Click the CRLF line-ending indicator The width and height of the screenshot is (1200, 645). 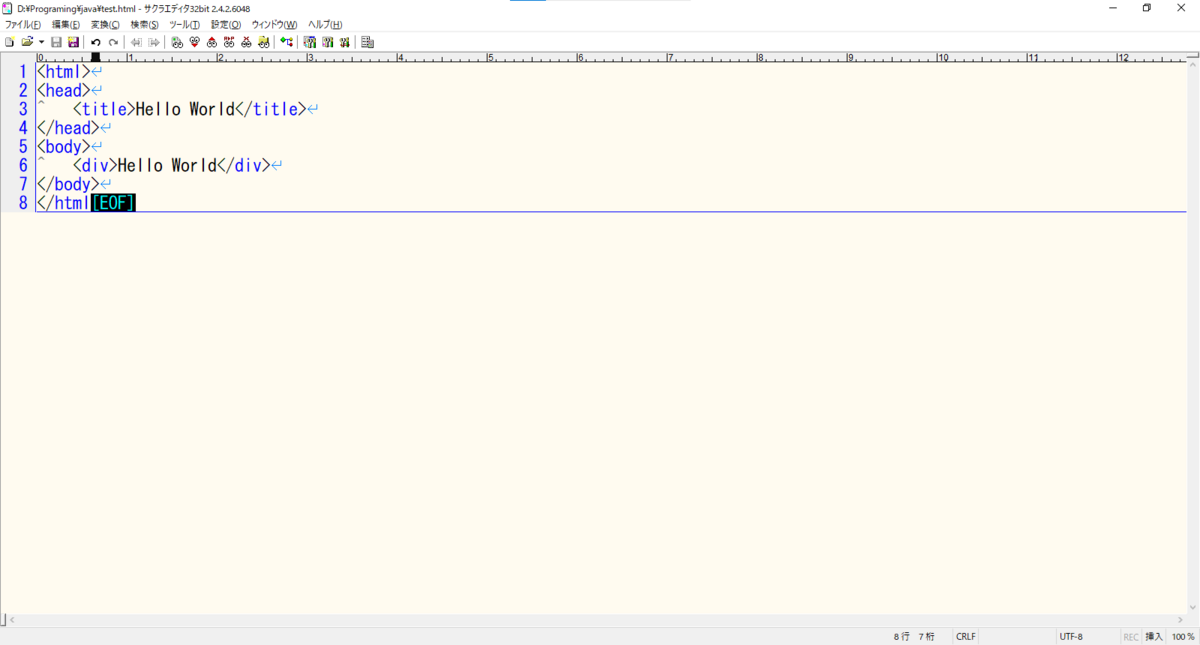(x=966, y=636)
